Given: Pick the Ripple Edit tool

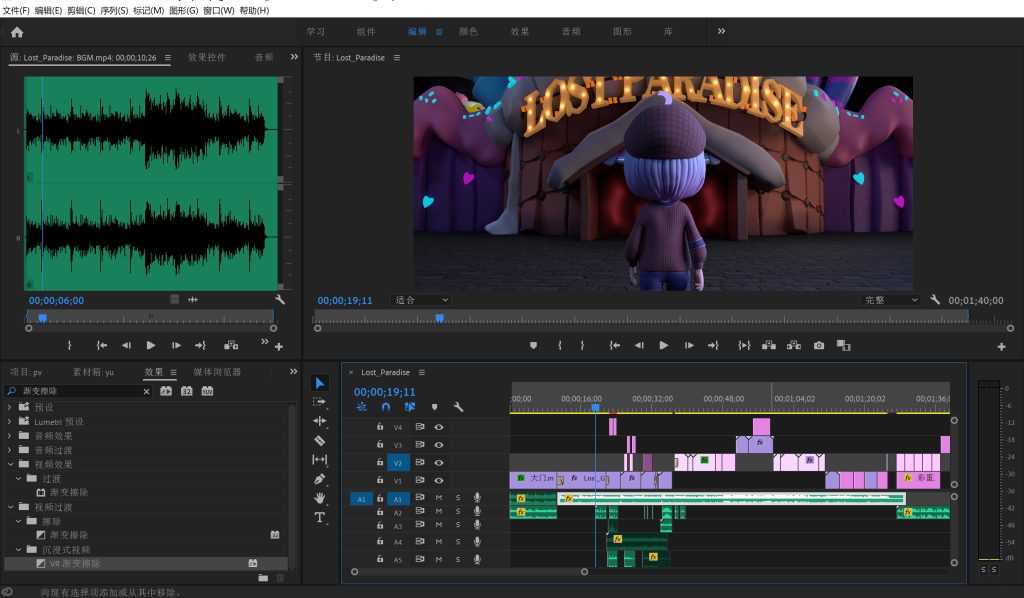Looking at the screenshot, I should pyautogui.click(x=319, y=421).
